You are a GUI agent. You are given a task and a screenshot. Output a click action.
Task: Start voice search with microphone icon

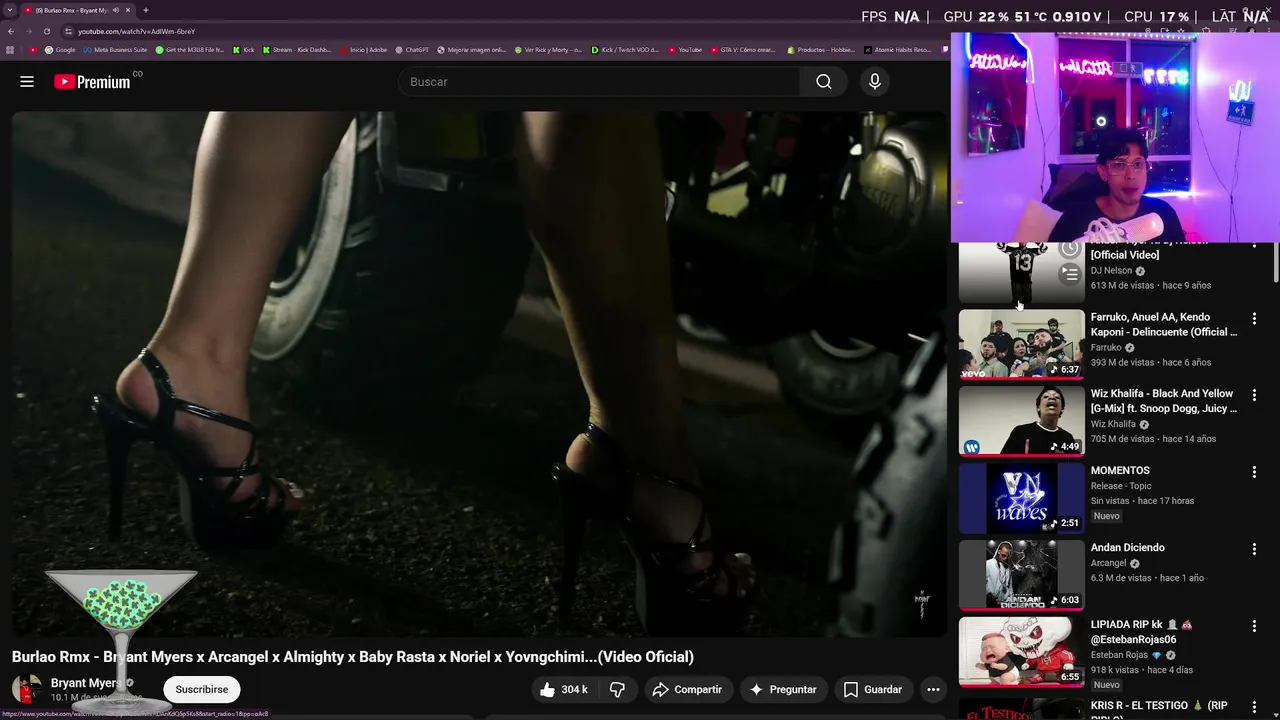point(875,82)
